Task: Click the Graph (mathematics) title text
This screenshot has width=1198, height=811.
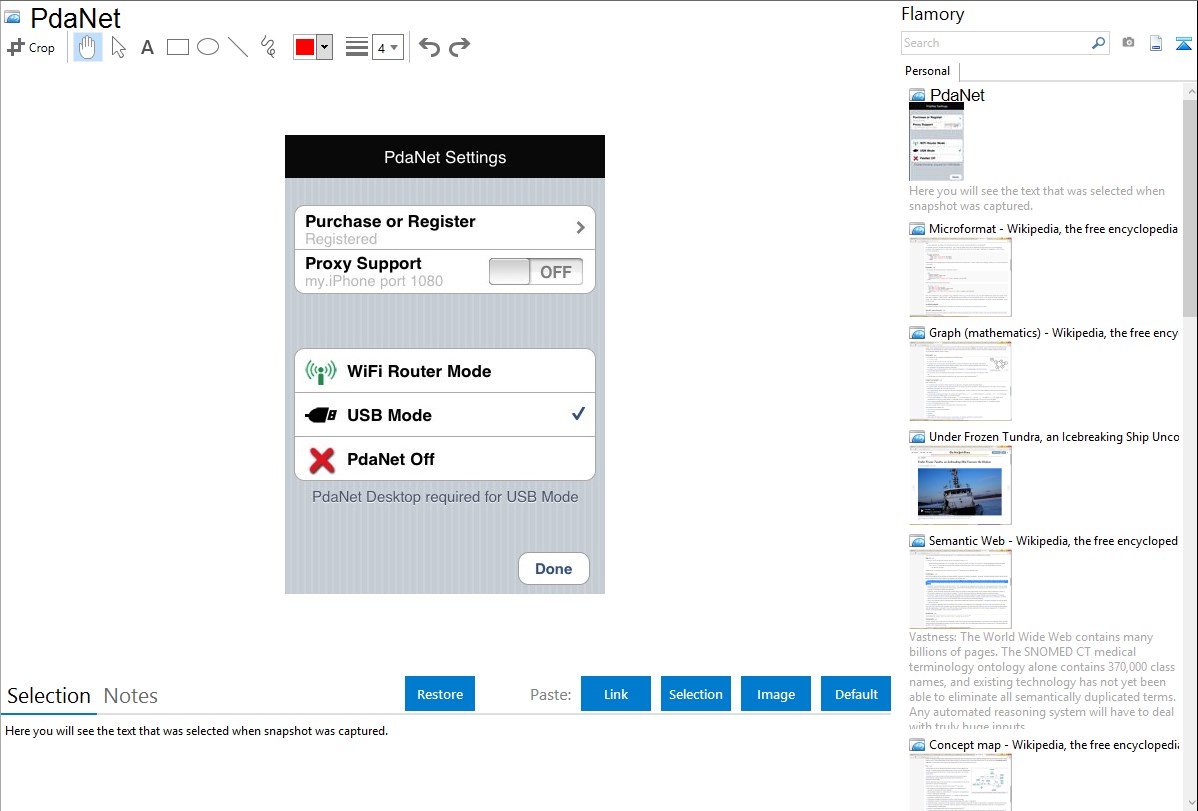Action: [1053, 333]
